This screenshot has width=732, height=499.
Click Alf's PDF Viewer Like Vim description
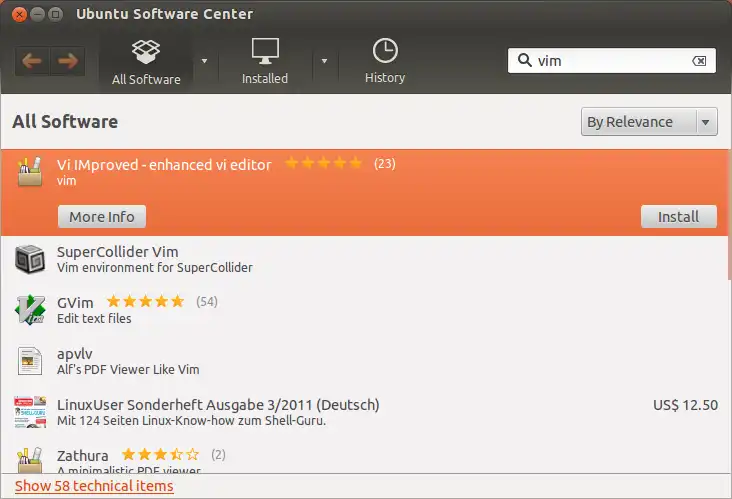pyautogui.click(x=128, y=370)
